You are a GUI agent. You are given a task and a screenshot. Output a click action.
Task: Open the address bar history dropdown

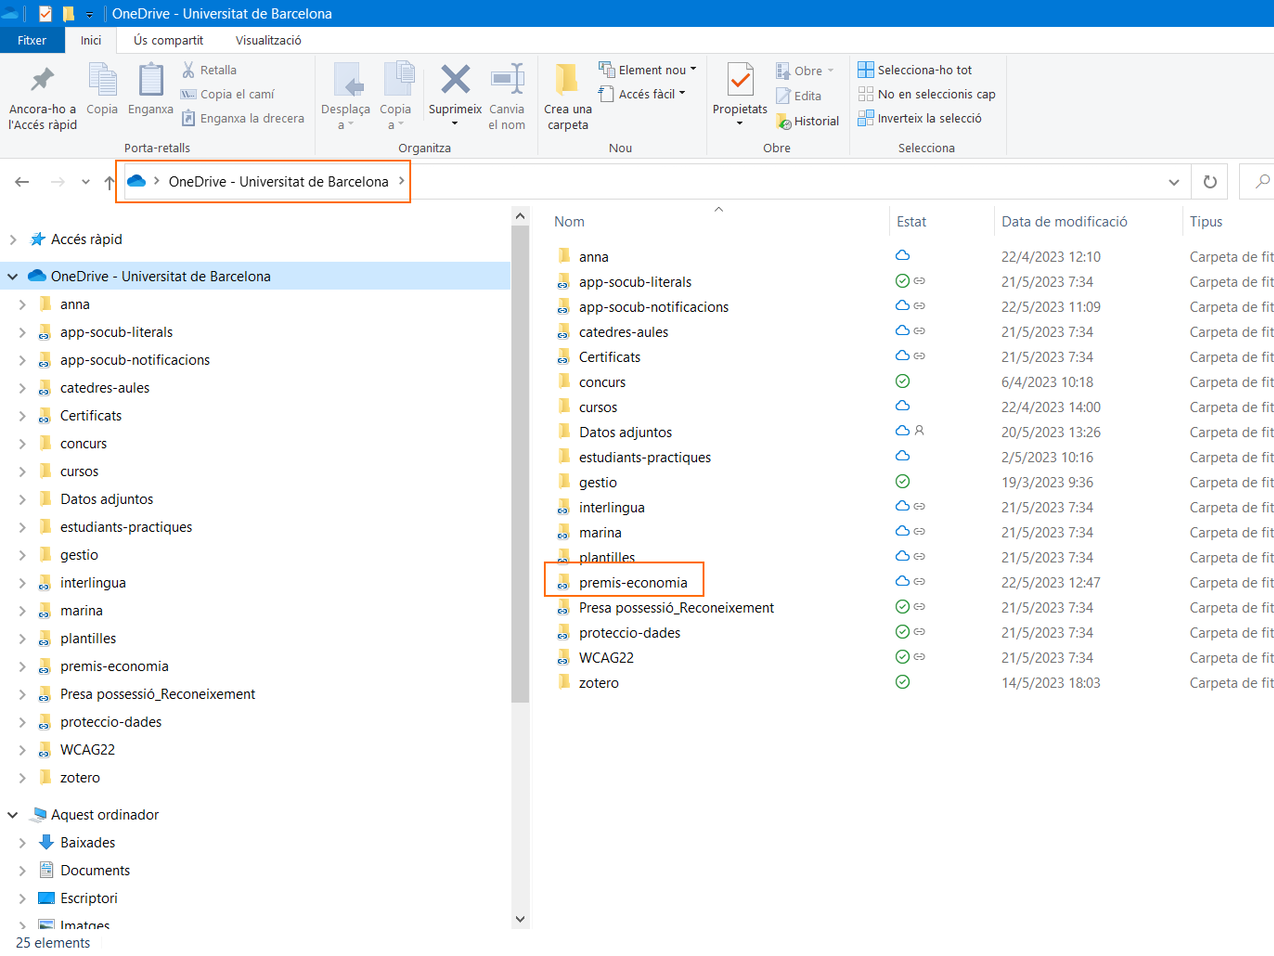[1173, 182]
